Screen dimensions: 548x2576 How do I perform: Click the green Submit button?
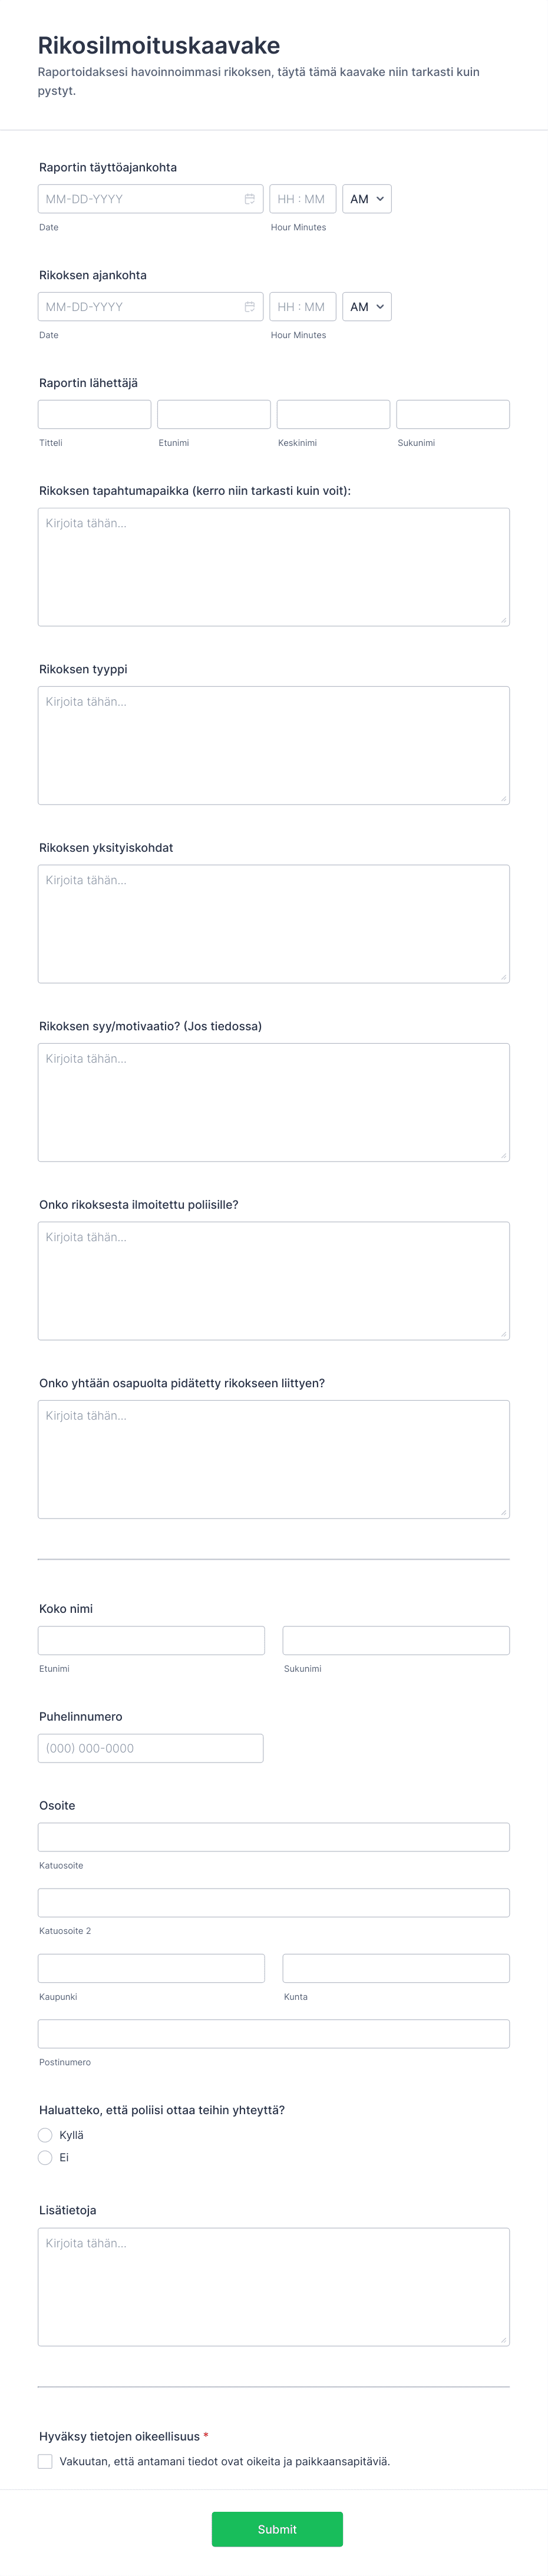point(277,2529)
